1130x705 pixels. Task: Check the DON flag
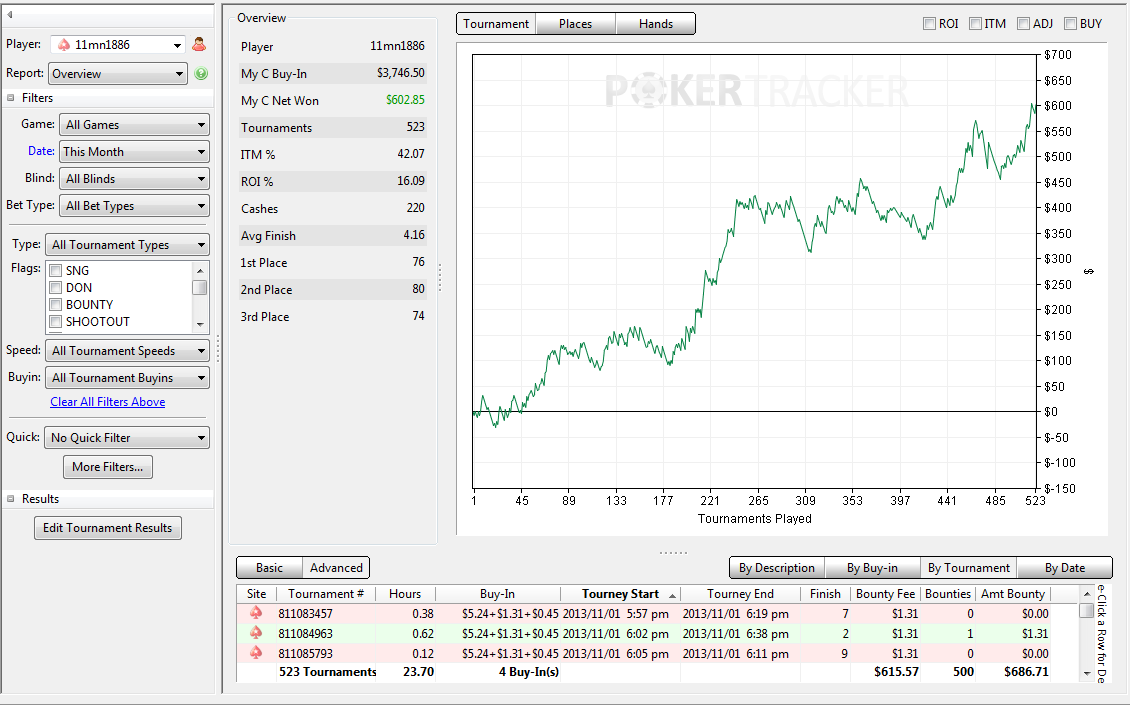click(55, 288)
